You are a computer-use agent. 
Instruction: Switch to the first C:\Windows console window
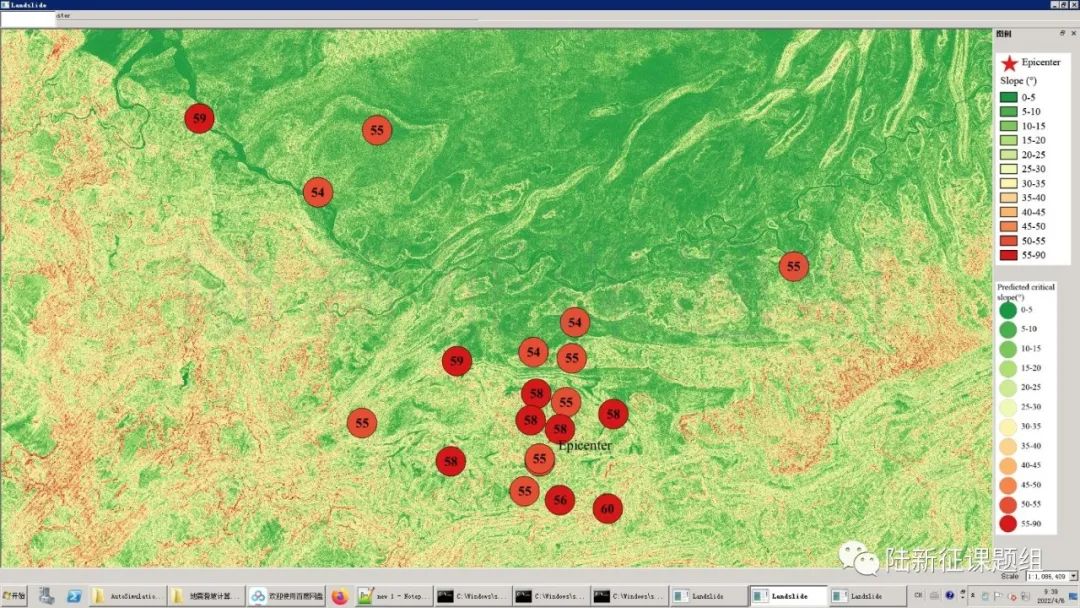tap(472, 596)
